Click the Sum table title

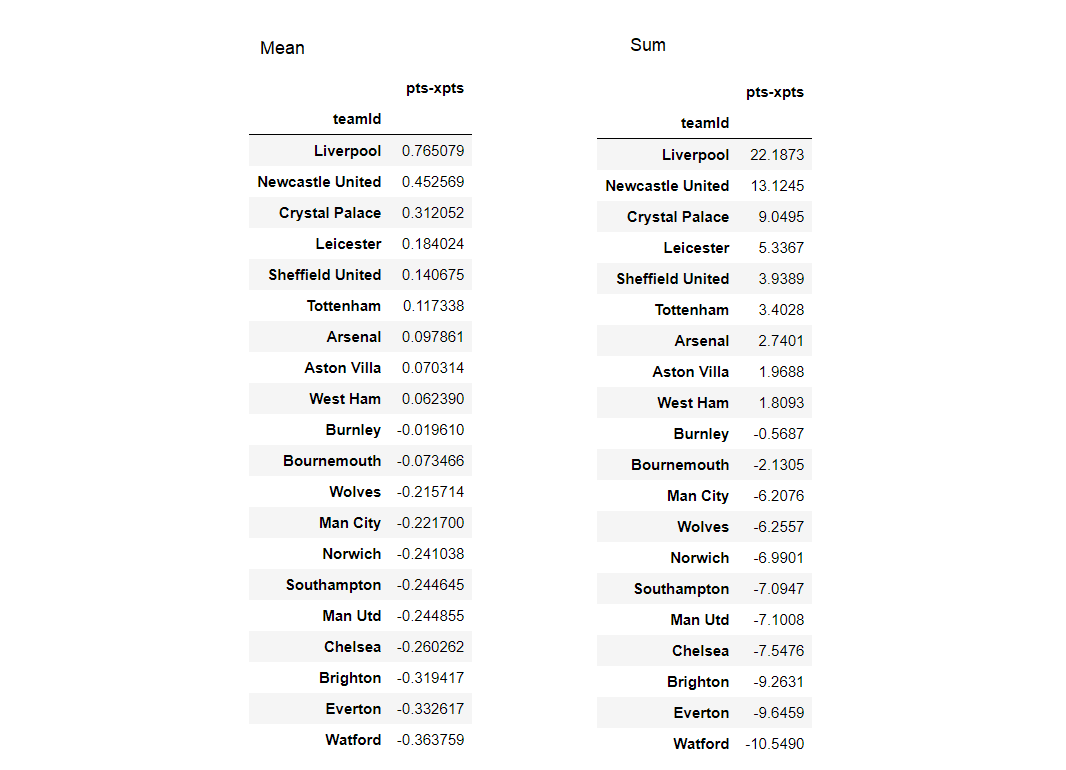pyautogui.click(x=648, y=45)
